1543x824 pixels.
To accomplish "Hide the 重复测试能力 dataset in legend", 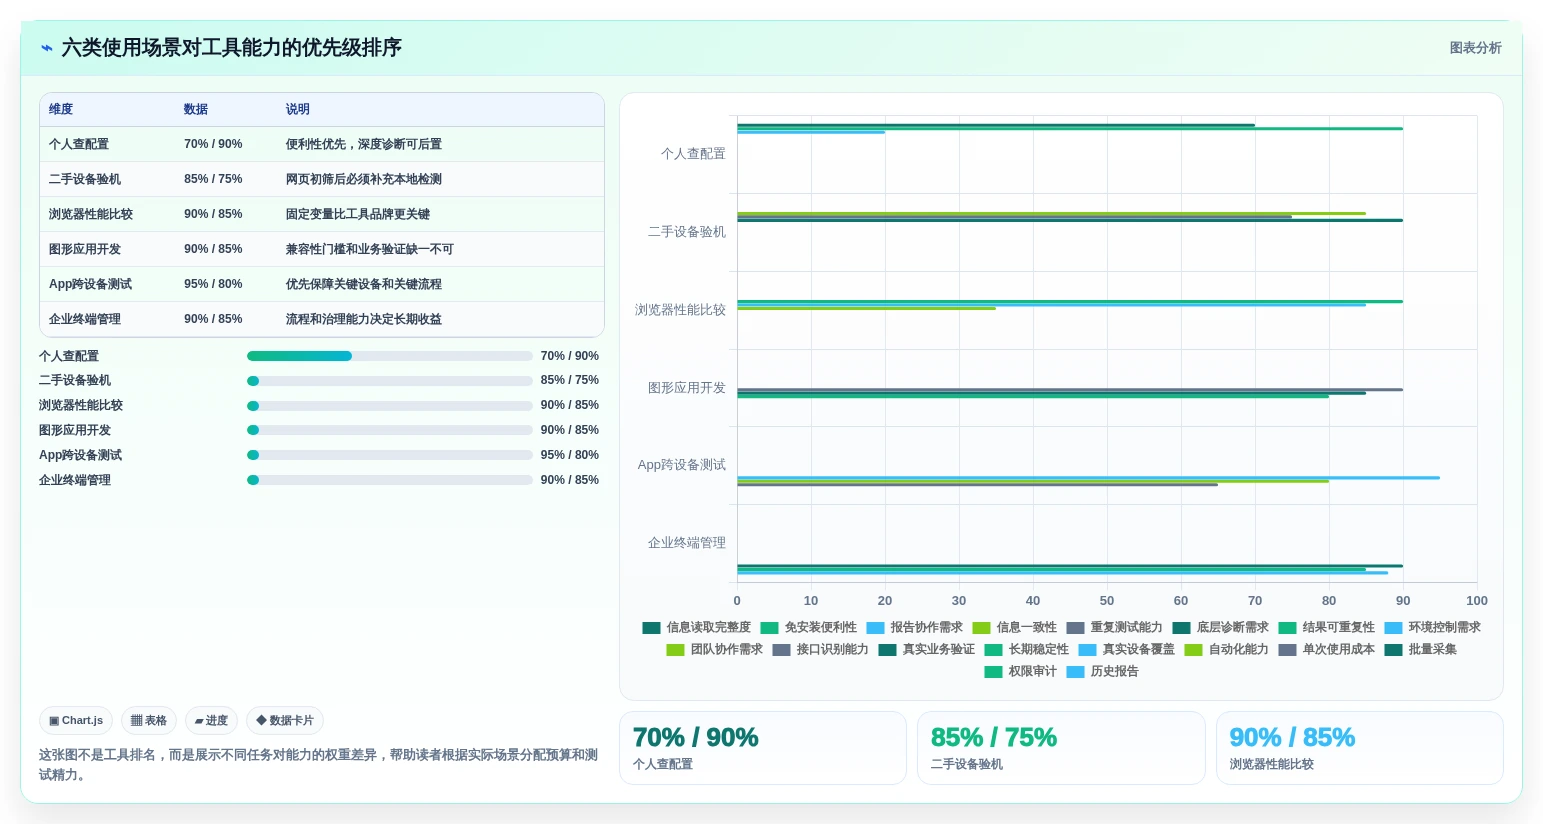I will 1114,627.
